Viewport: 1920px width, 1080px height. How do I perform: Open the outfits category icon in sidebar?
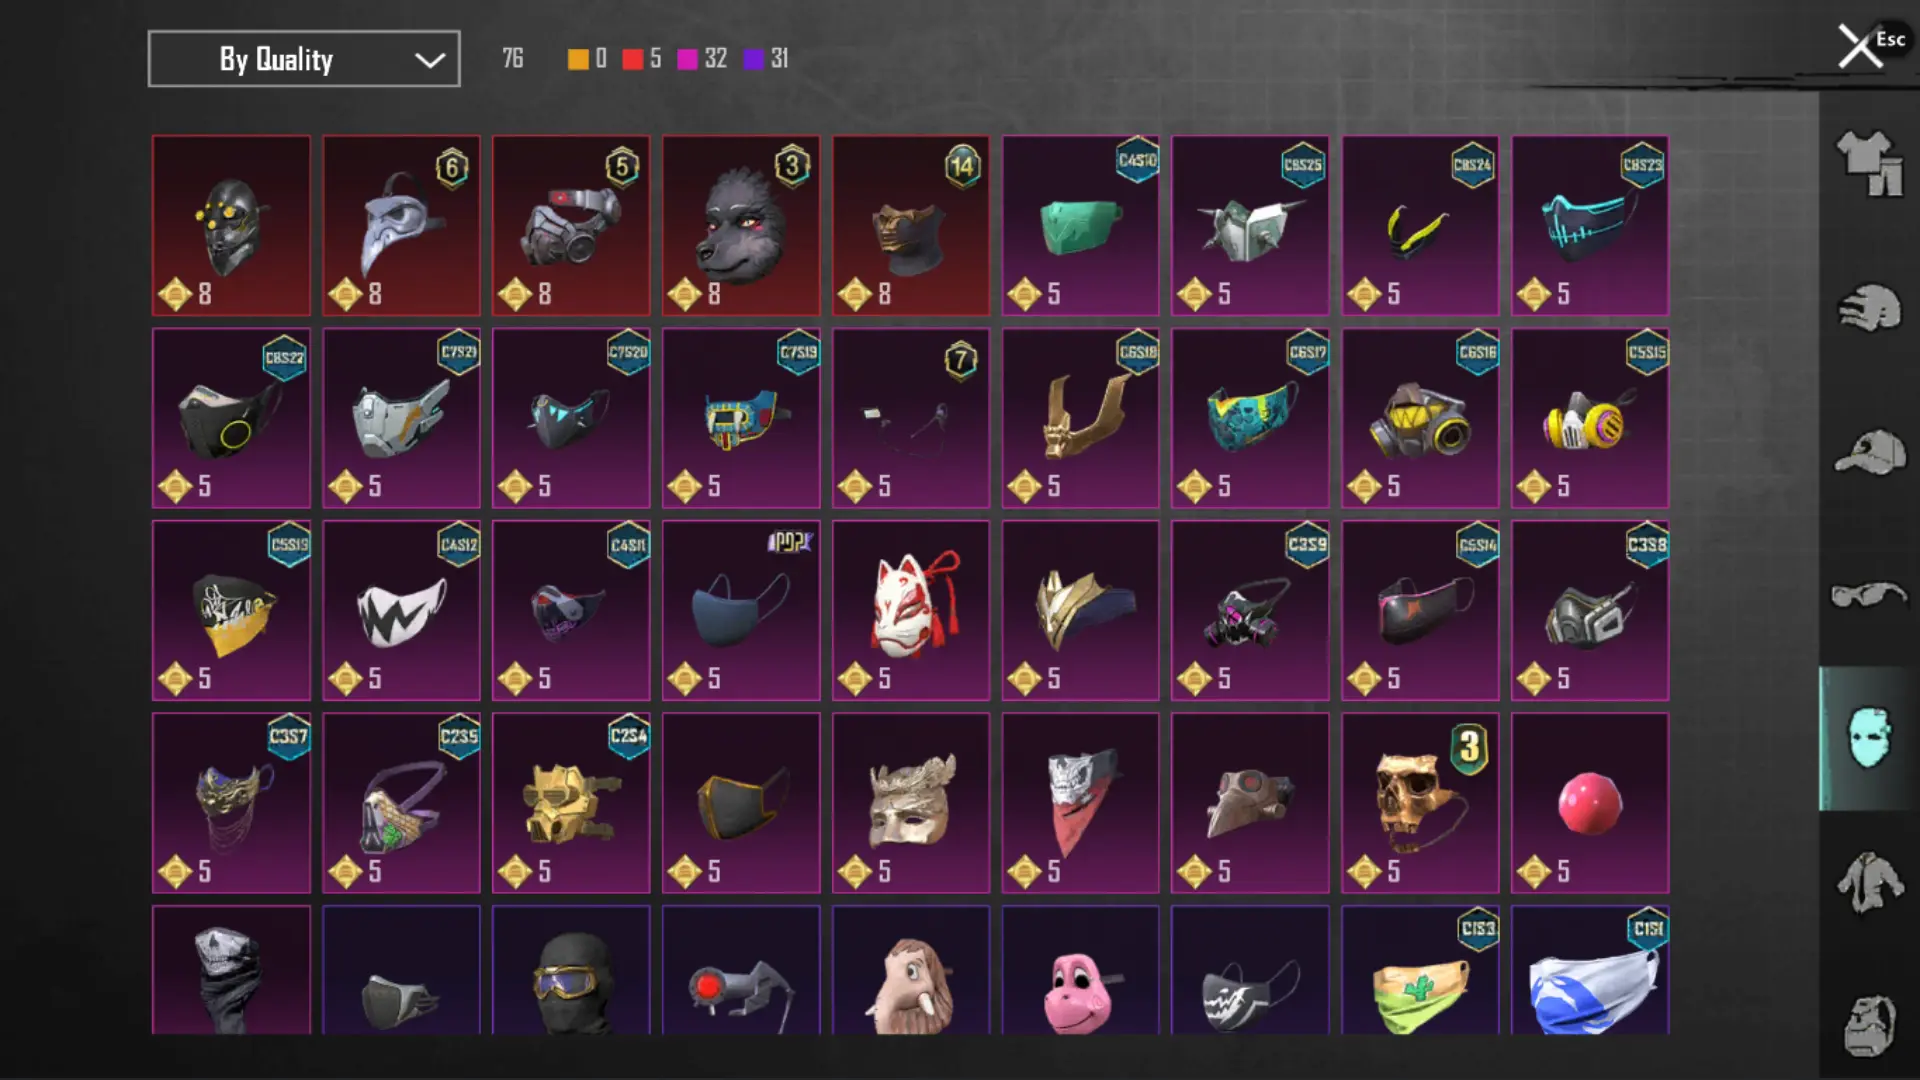coord(1868,163)
